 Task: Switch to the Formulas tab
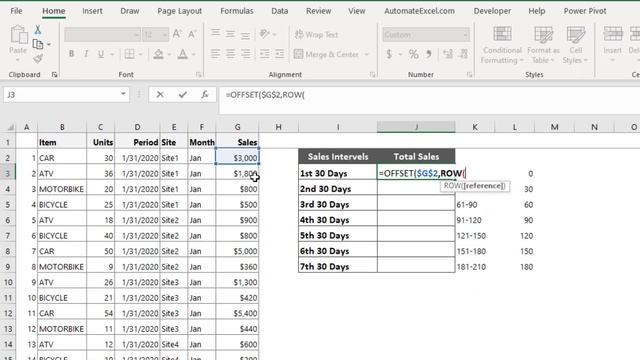237,11
